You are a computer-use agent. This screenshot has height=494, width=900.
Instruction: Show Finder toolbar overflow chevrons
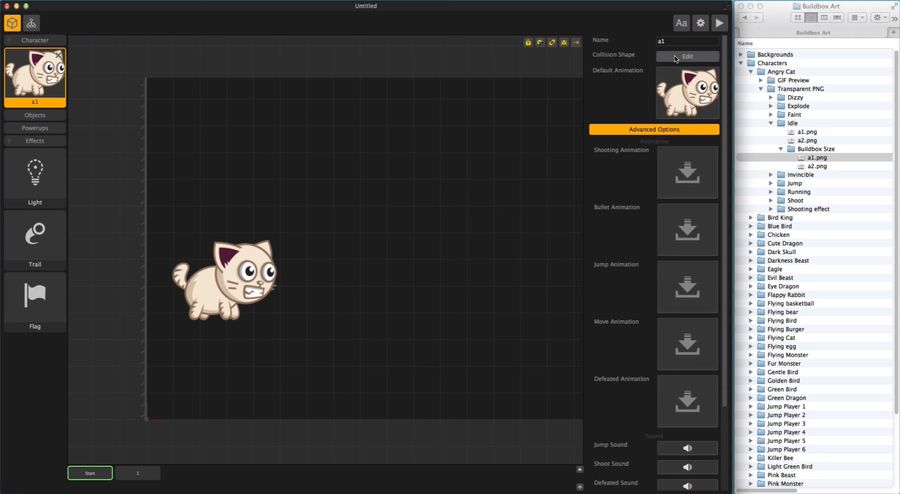(x=894, y=18)
